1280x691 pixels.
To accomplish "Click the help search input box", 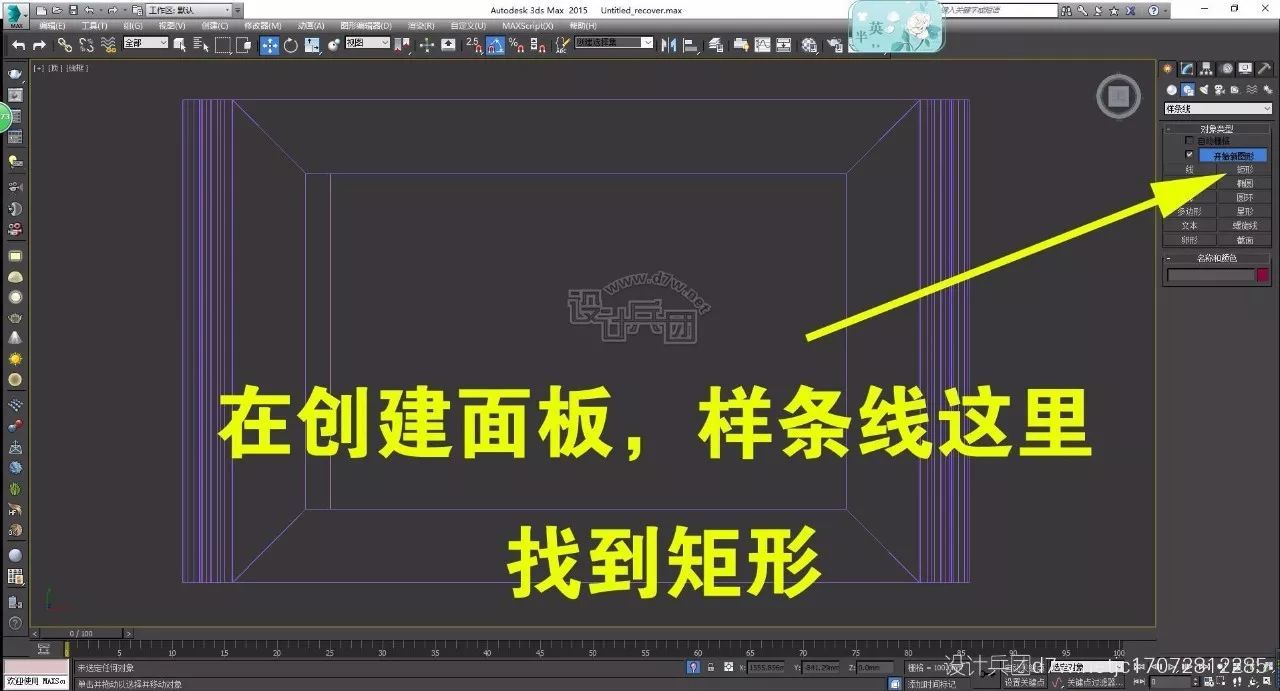I will [998, 10].
